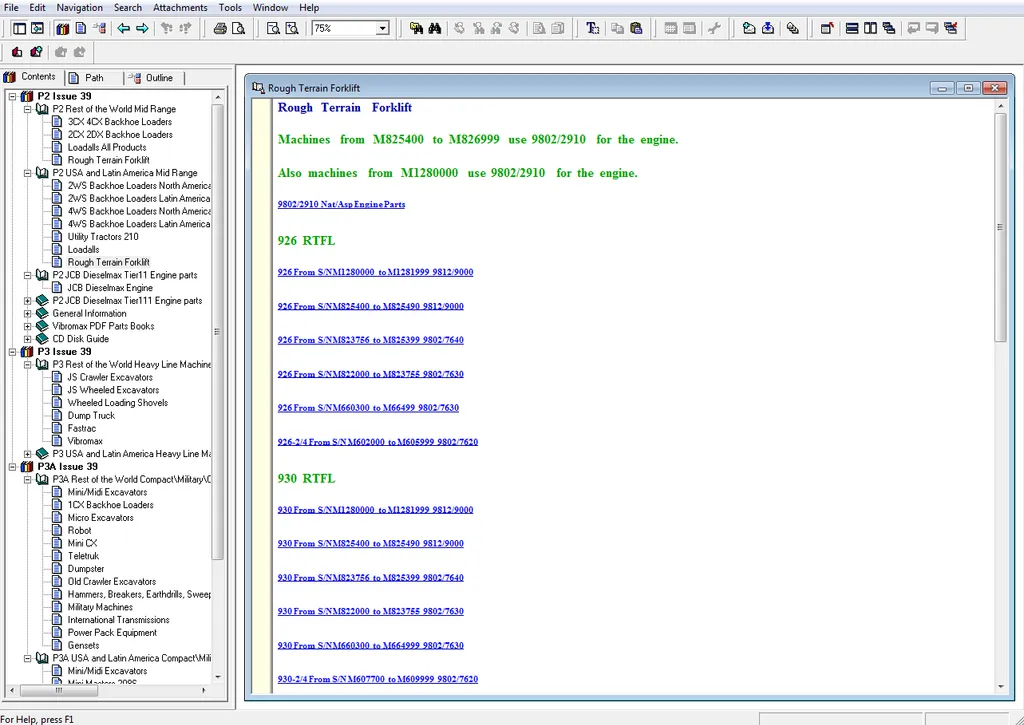The image size is (1024, 725).
Task: Click the add bookmark icon with star
Action: point(37,52)
